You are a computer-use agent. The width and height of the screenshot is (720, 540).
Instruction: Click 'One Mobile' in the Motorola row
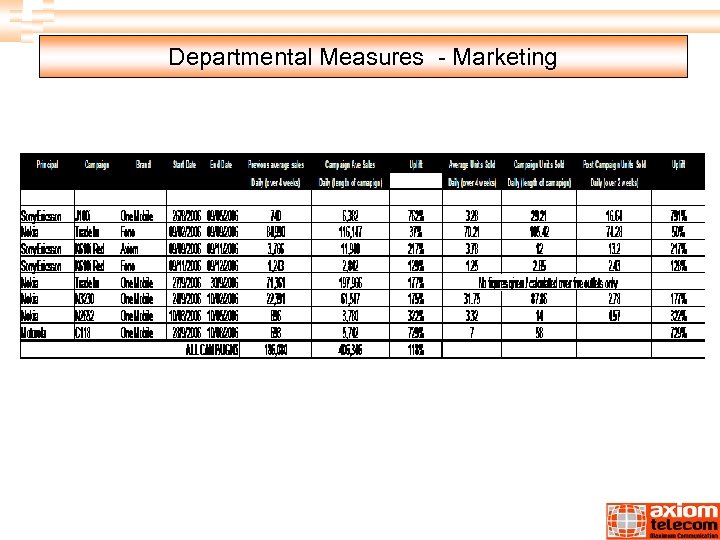click(137, 332)
